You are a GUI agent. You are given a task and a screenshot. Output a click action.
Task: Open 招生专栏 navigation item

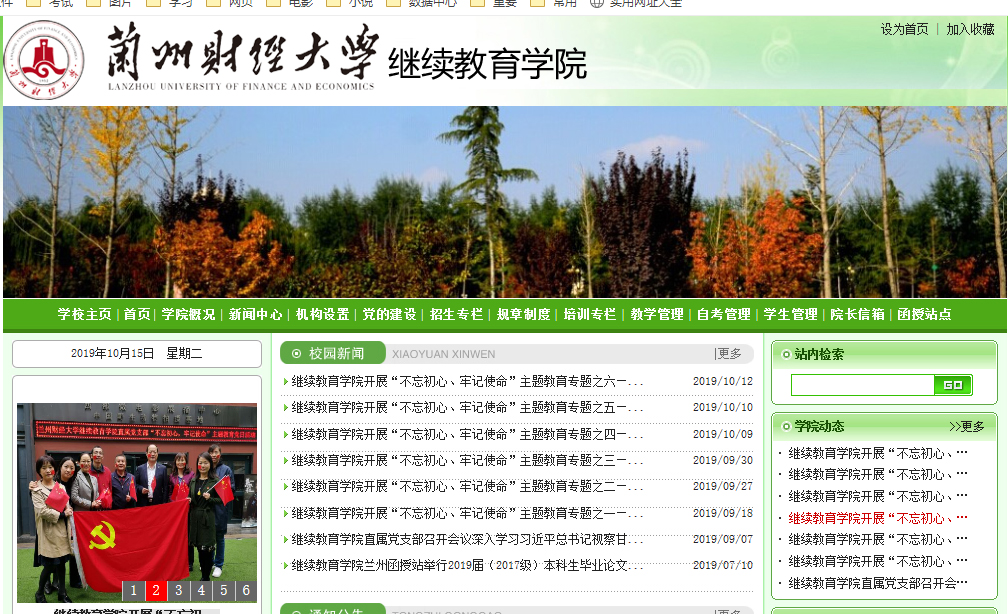click(x=456, y=314)
